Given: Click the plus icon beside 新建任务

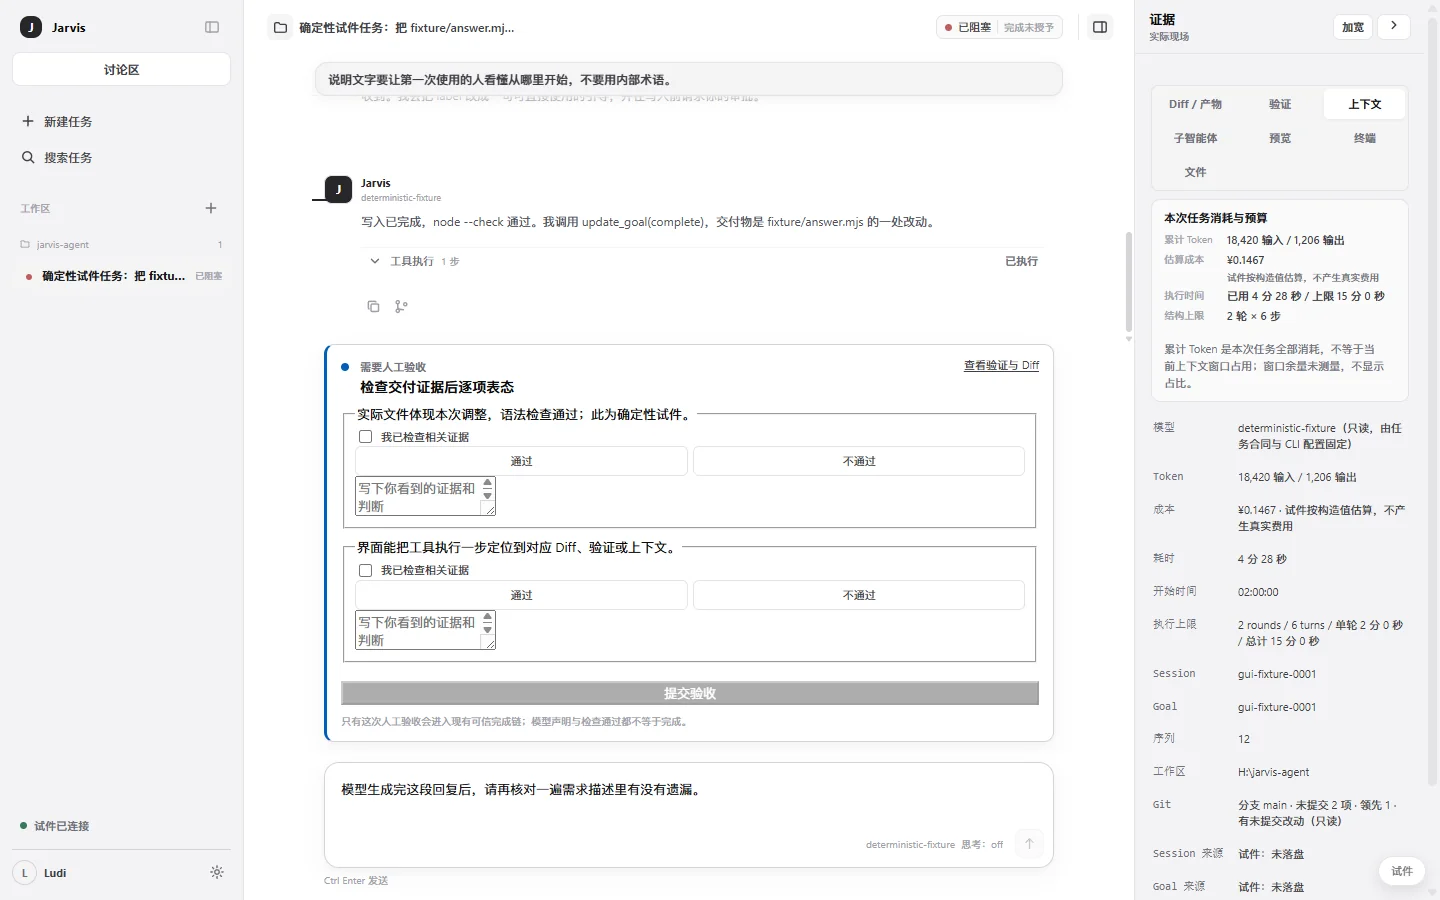Looking at the screenshot, I should (28, 121).
